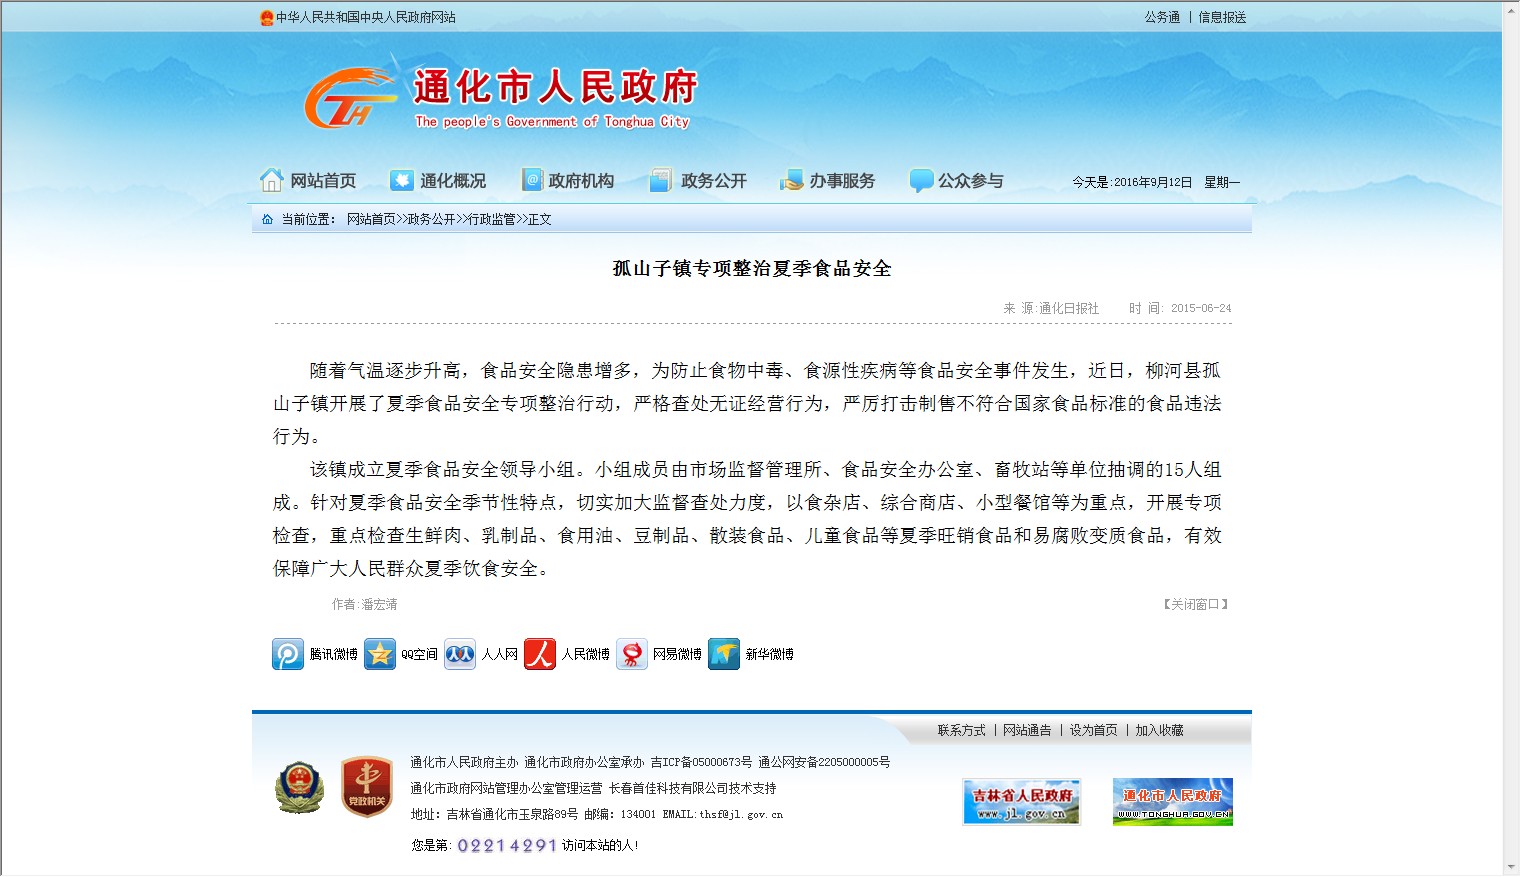Share to 新华微博 icon
The height and width of the screenshot is (877, 1521).
point(724,654)
